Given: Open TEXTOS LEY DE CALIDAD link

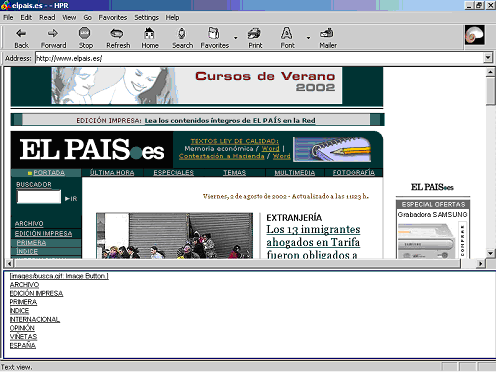Looking at the screenshot, I should coord(234,141).
